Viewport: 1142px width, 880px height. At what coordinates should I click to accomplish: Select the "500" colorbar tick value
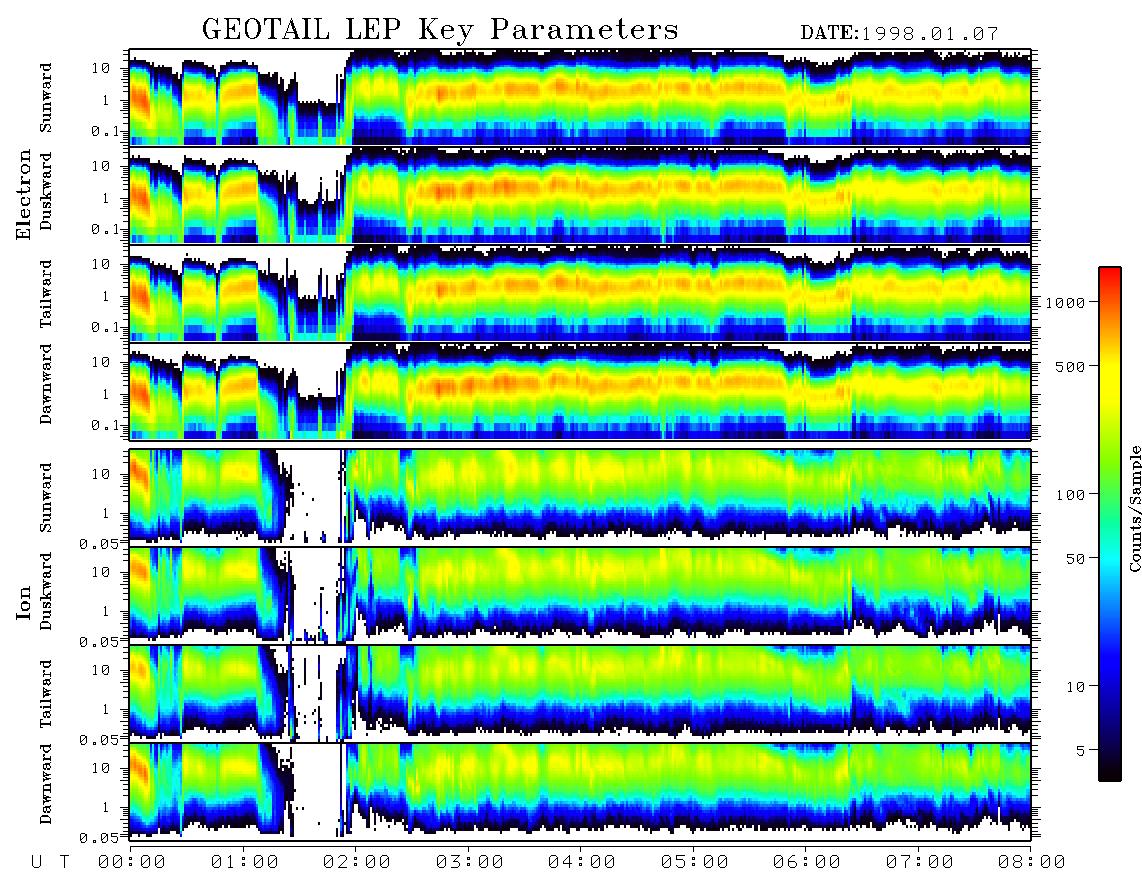(x=1070, y=366)
